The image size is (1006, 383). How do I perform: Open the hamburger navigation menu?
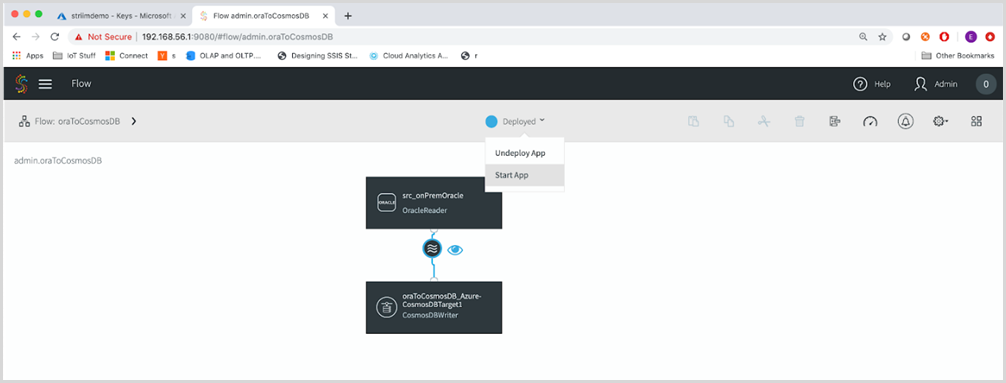[x=45, y=84]
